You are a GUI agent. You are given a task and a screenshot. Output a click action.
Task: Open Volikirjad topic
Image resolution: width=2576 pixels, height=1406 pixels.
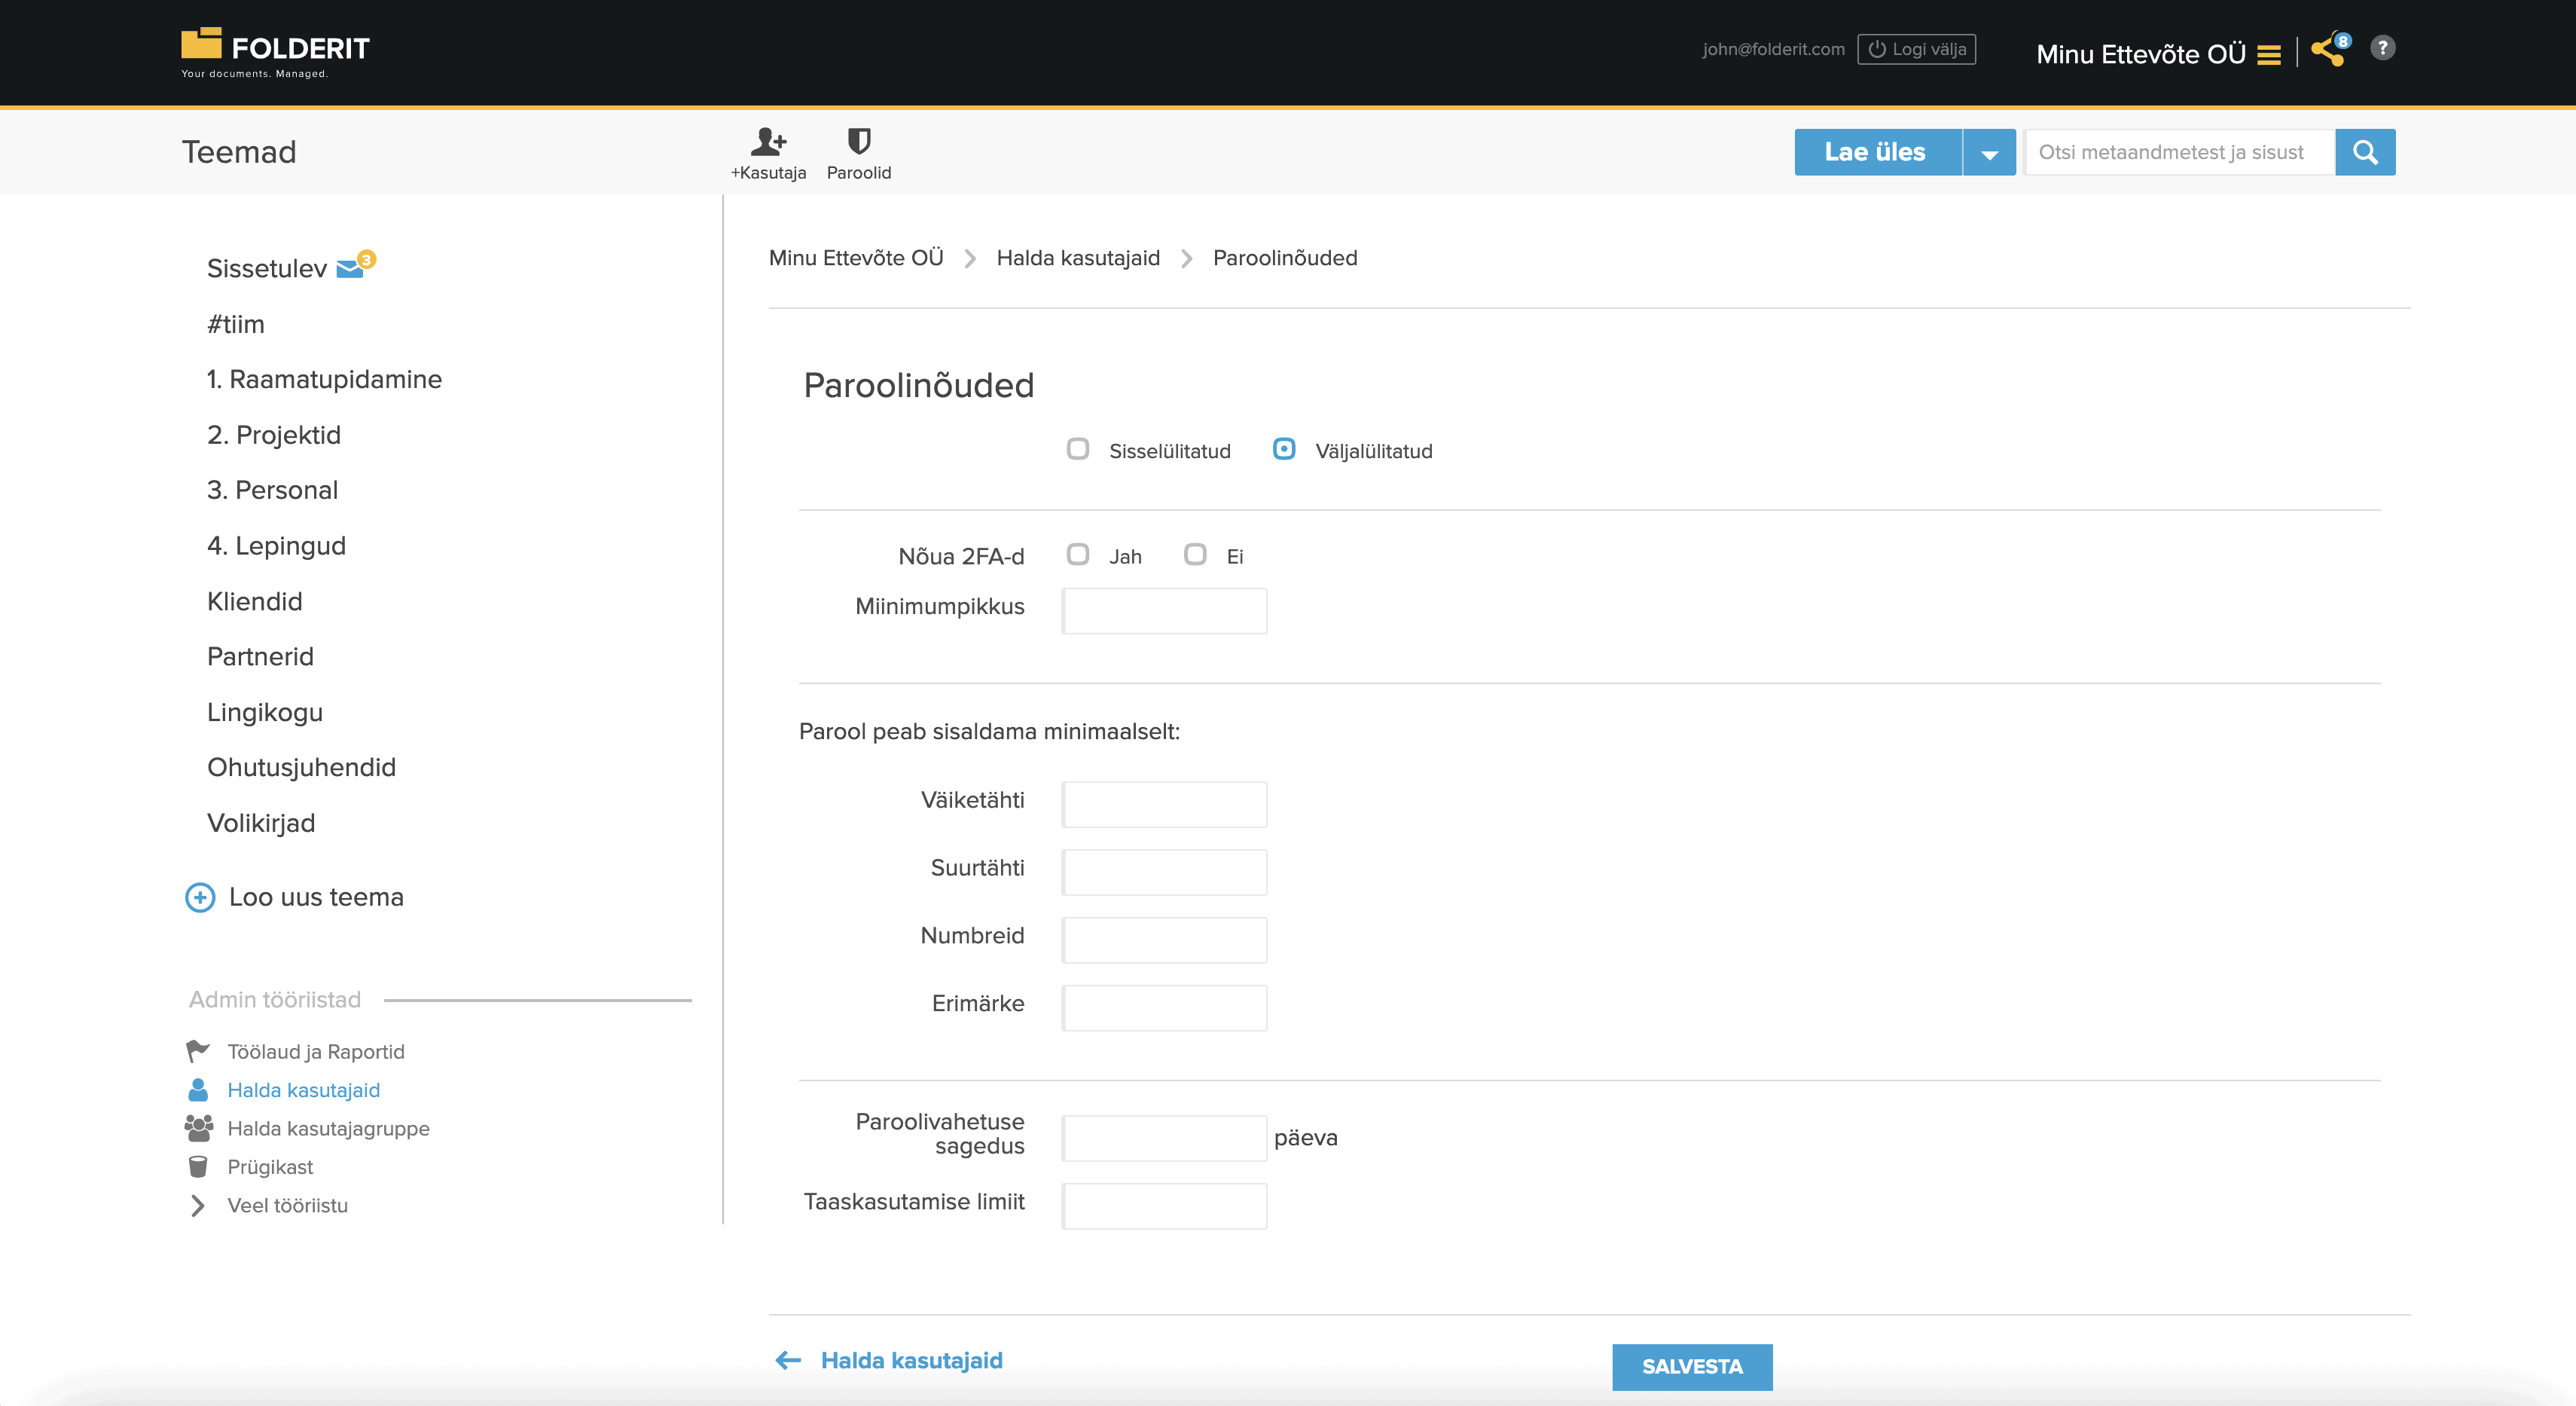(261, 823)
